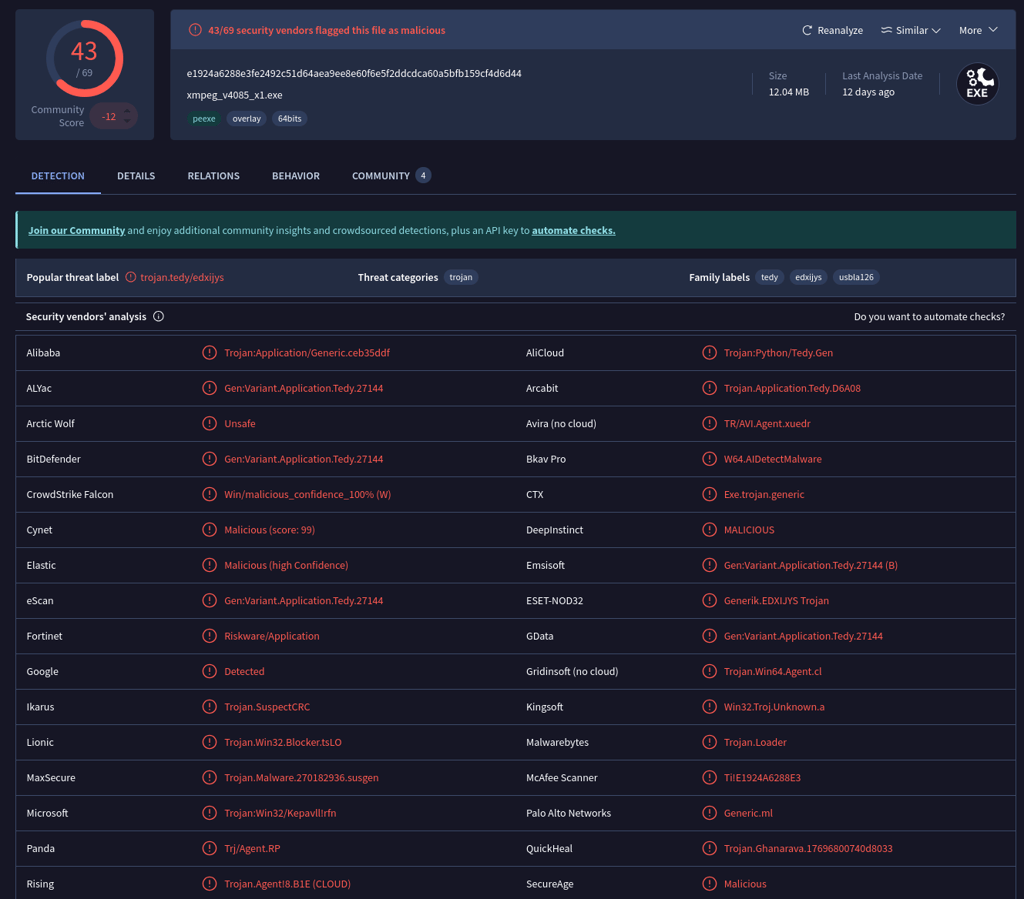Viewport: 1024px width, 899px height.
Task: Click the 43/69 detection score gauge
Action: tap(84, 59)
